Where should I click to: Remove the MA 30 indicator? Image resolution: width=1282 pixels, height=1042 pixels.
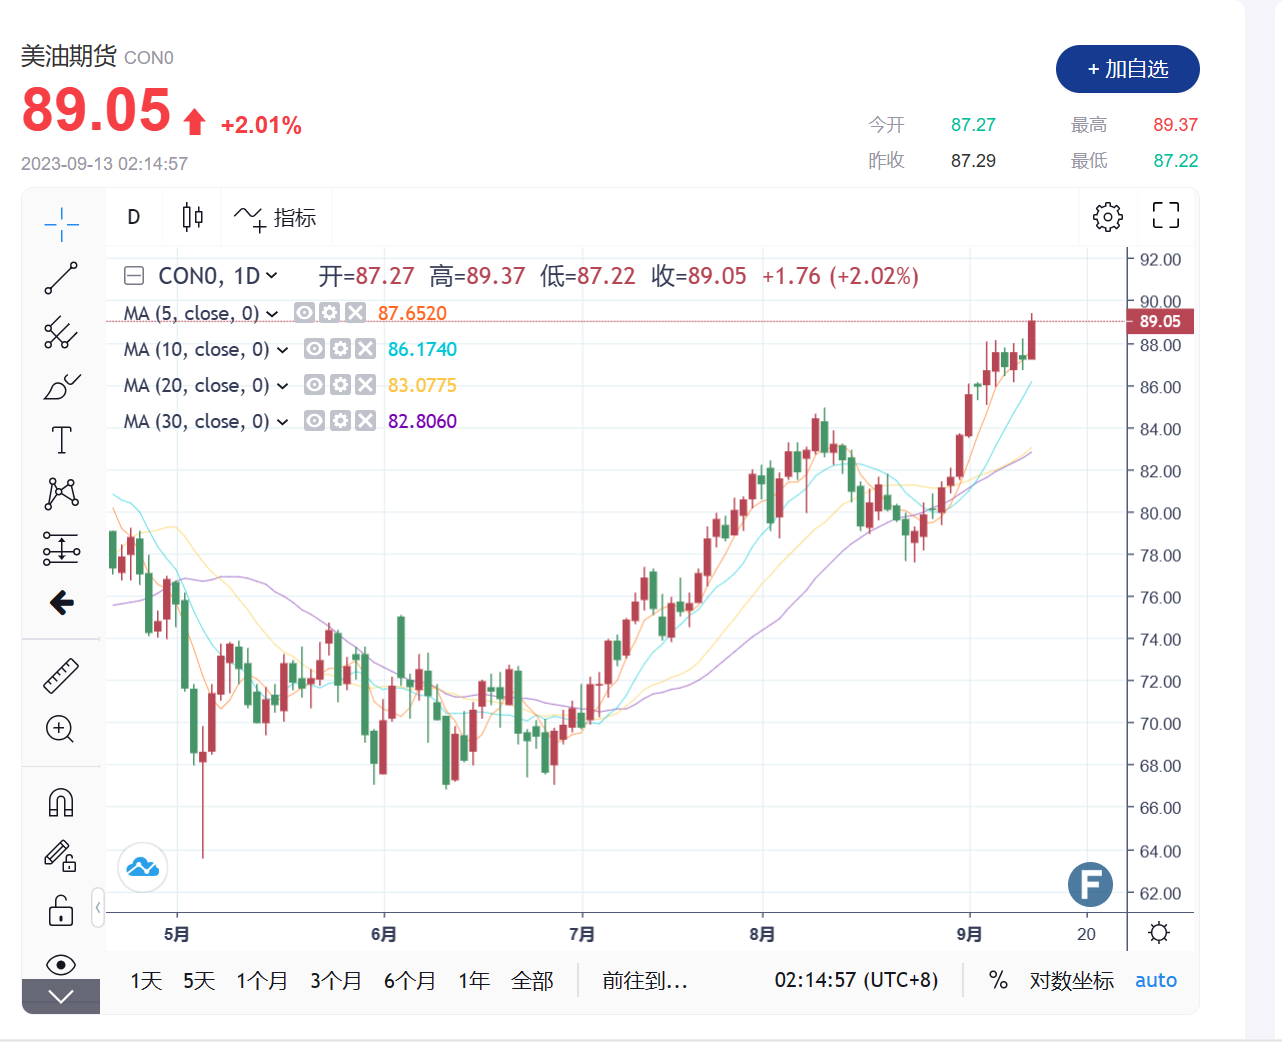coord(366,421)
